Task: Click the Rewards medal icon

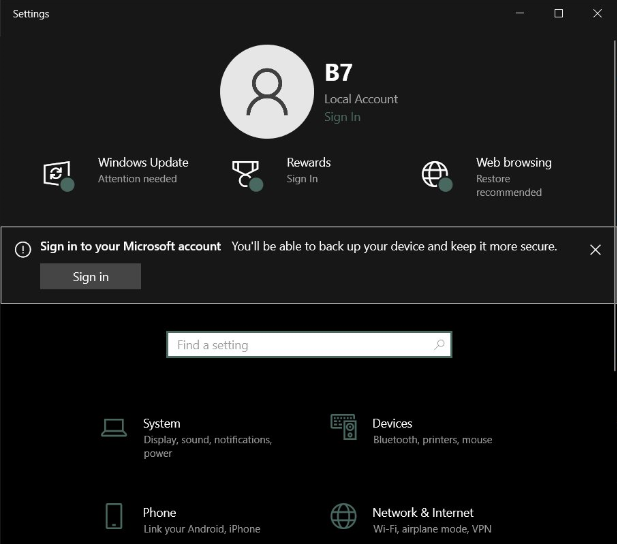Action: click(247, 175)
